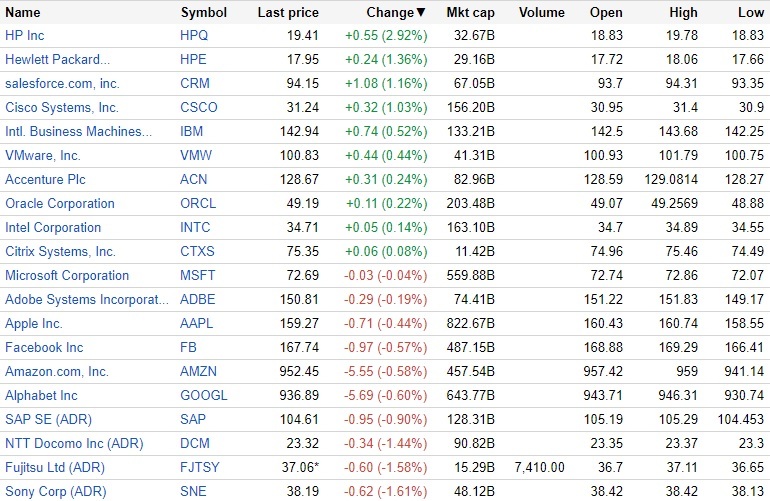Image resolution: width=770 pixels, height=501 pixels.
Task: Open the Sony Corp (ADR) link
Action: coord(54,491)
